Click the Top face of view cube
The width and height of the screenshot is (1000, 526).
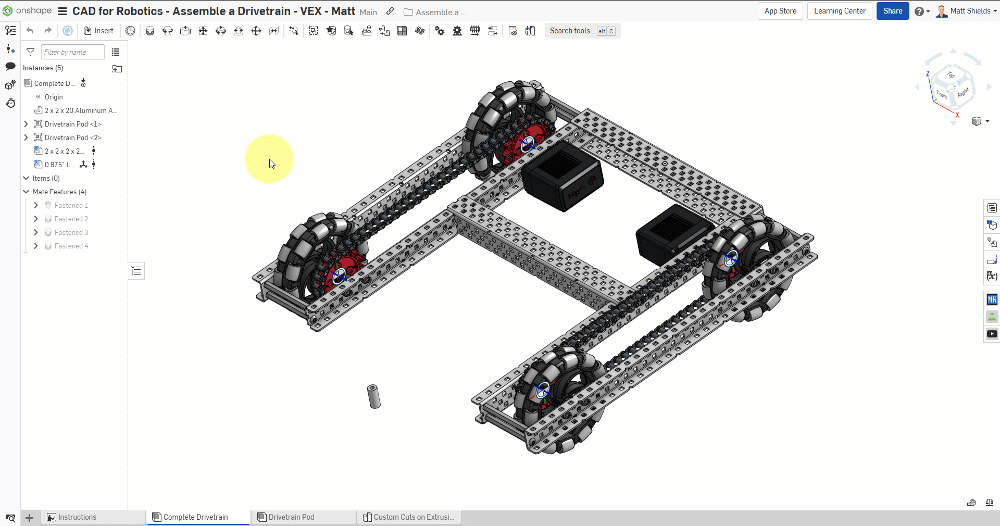pos(950,75)
